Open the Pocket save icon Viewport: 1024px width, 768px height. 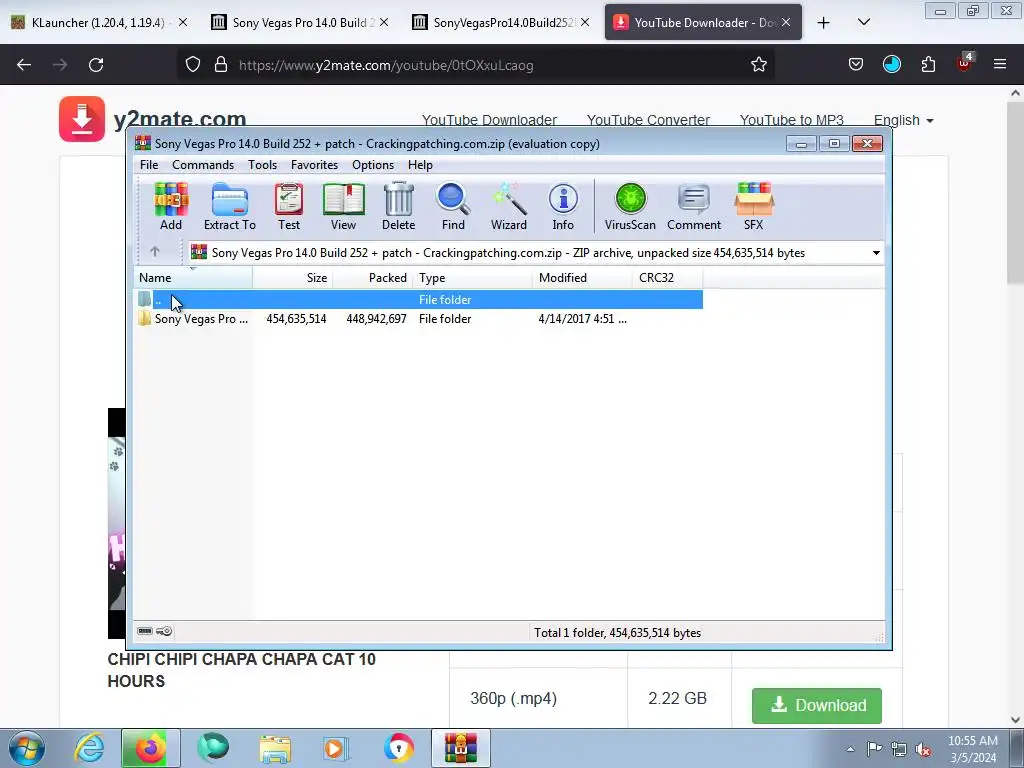tap(856, 64)
